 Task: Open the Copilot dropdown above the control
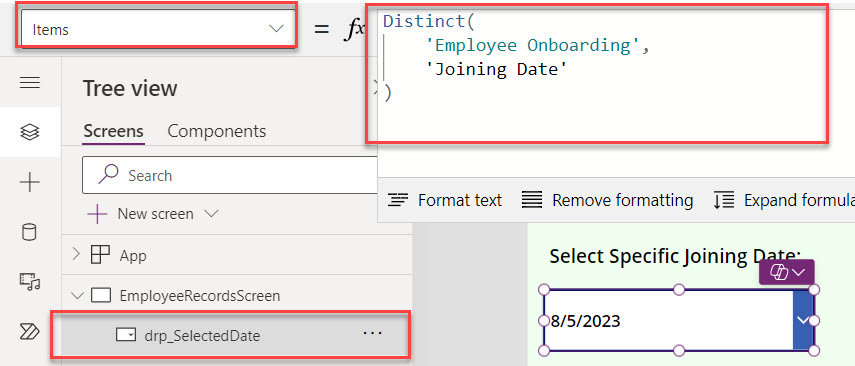point(786,272)
